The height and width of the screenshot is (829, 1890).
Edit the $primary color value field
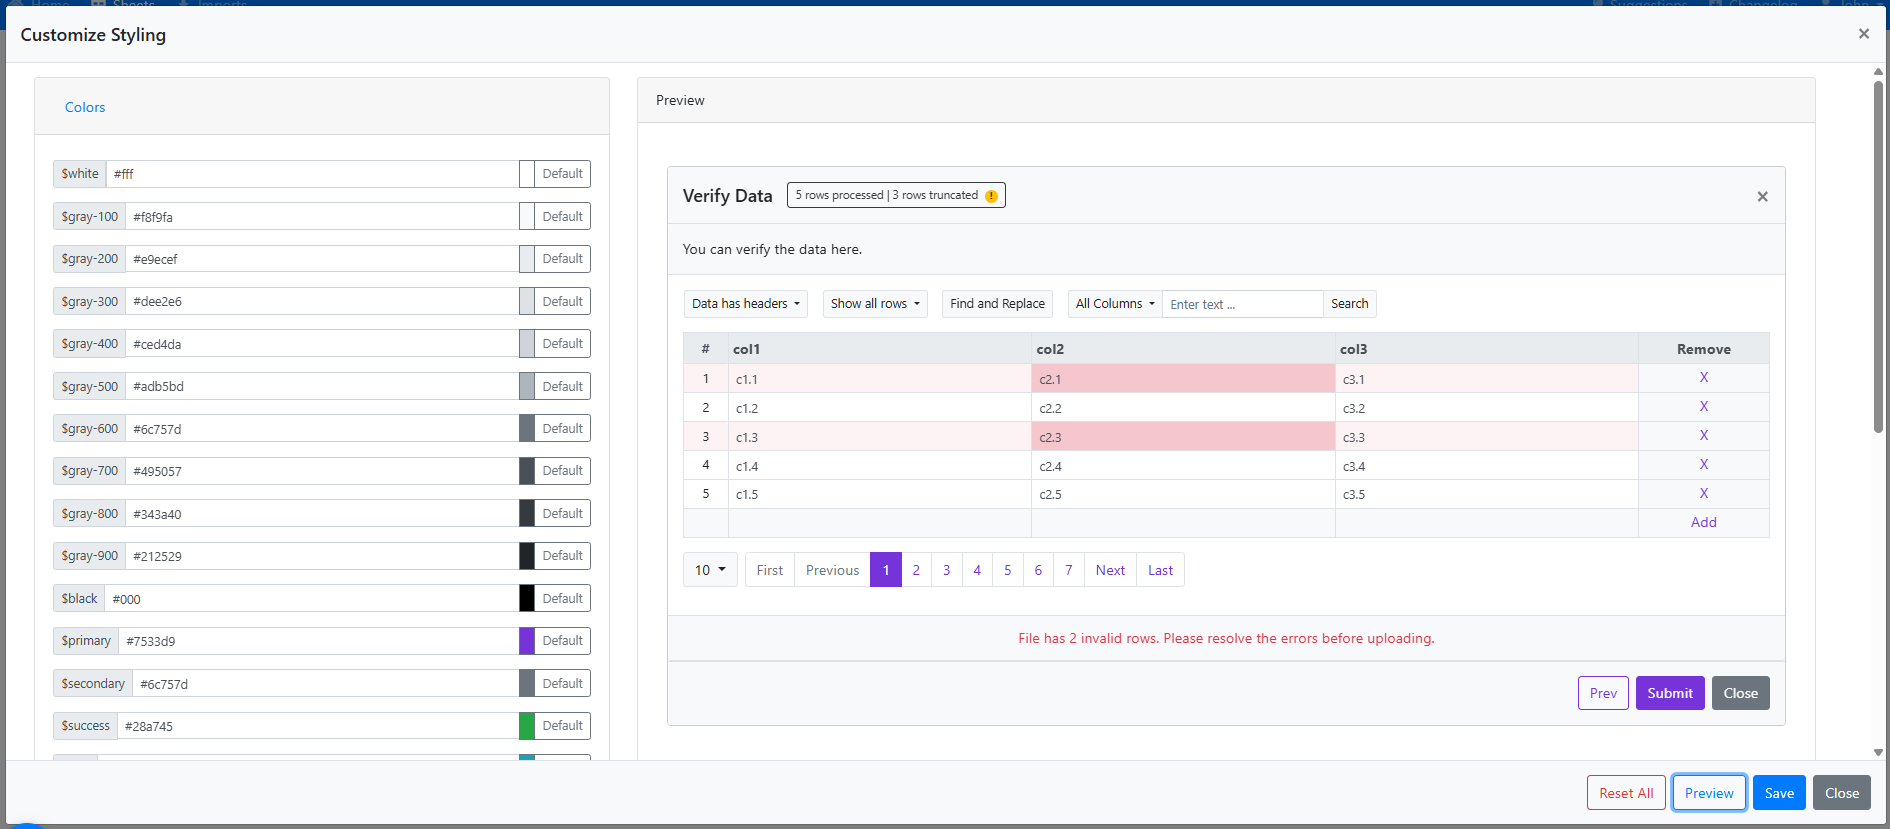point(318,641)
